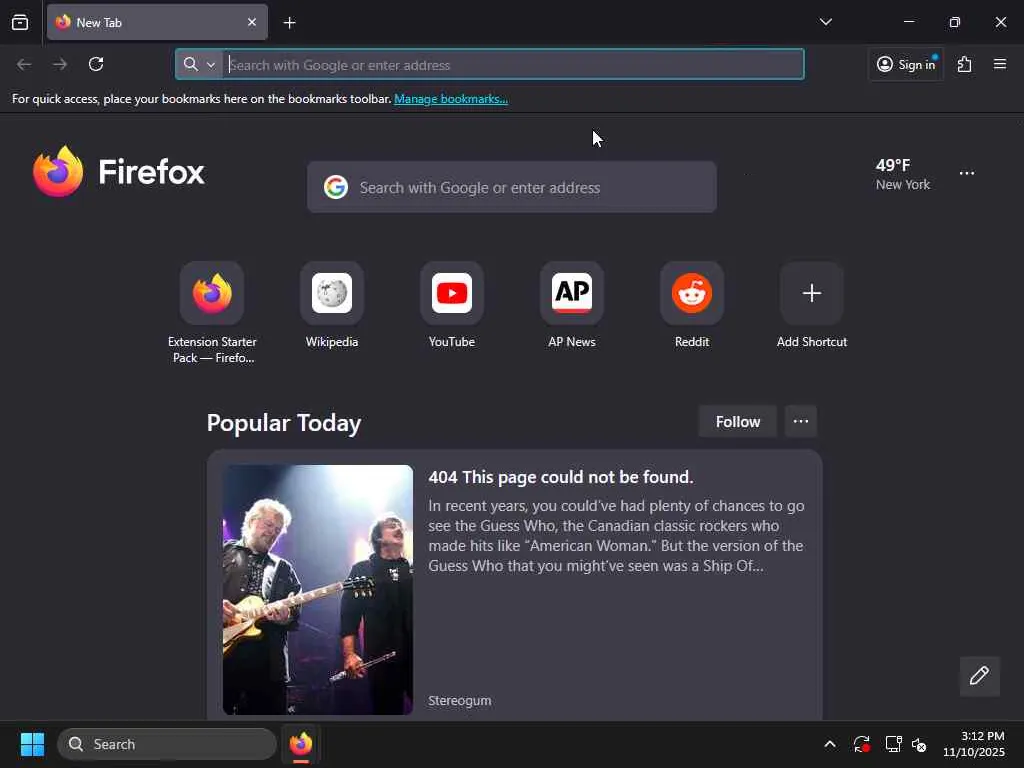Expand the list all tabs chevron

coord(825,22)
